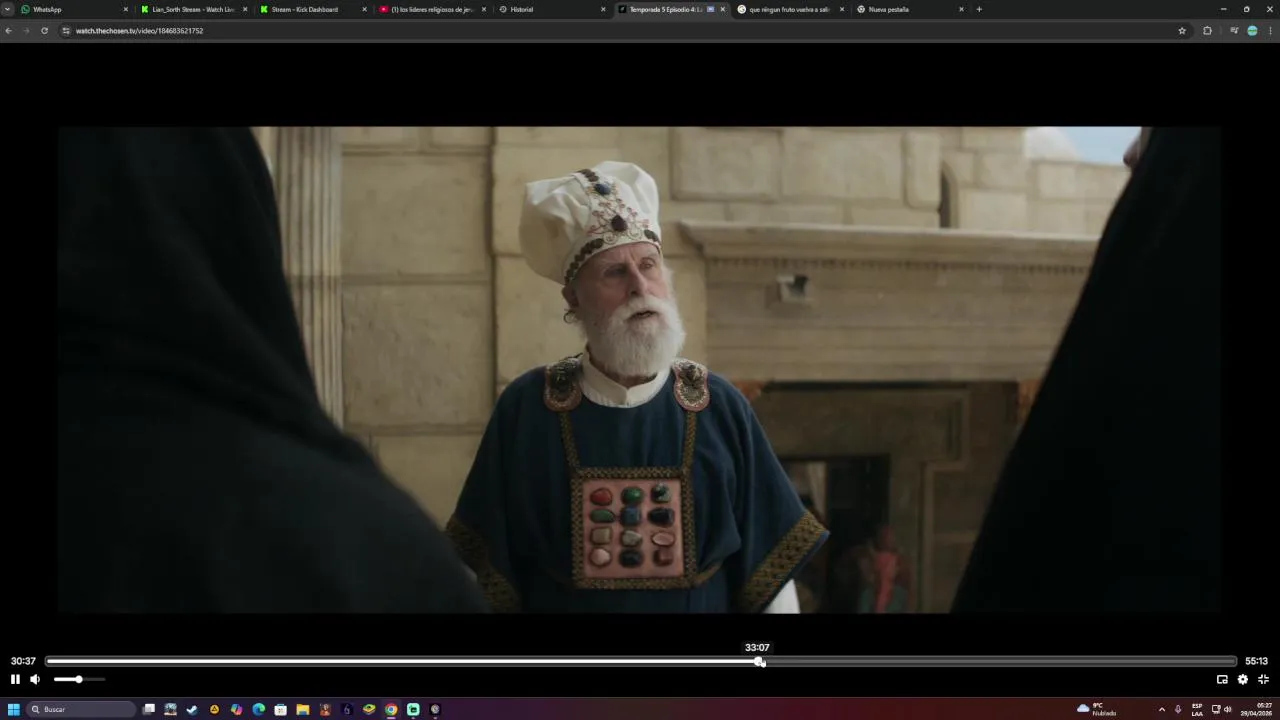Mute the video player volume
Image resolution: width=1280 pixels, height=720 pixels.
(x=35, y=679)
